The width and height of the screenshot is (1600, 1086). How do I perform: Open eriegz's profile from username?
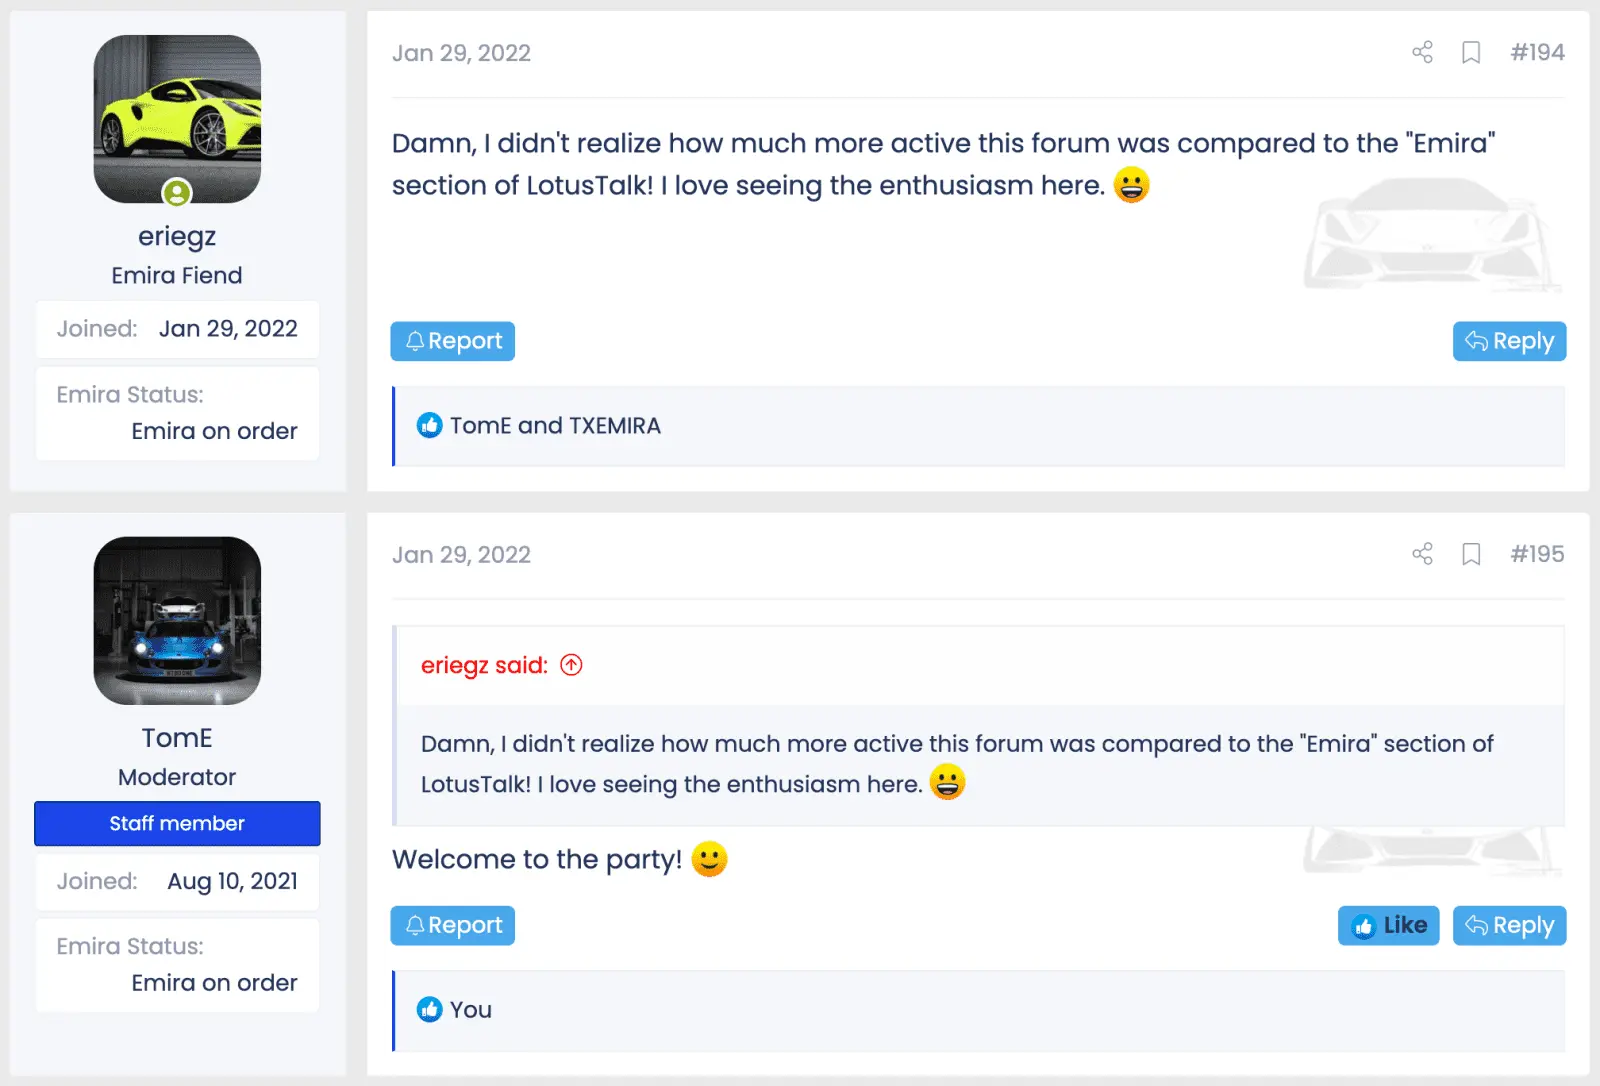pyautogui.click(x=177, y=236)
